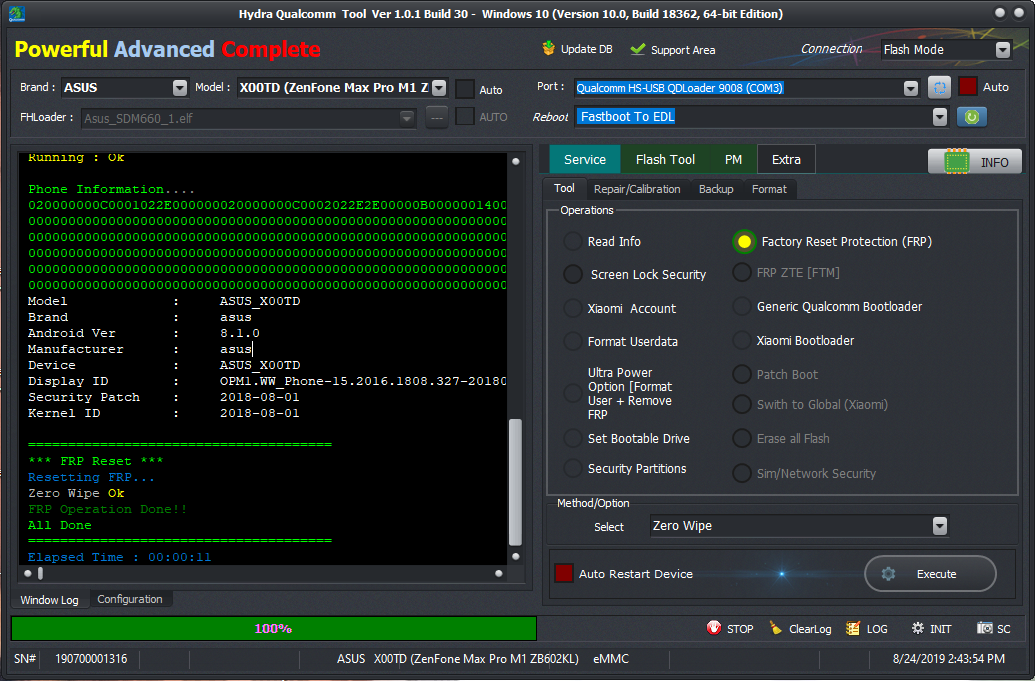Click the FHLoader browse button
1035x681 pixels.
[x=437, y=117]
